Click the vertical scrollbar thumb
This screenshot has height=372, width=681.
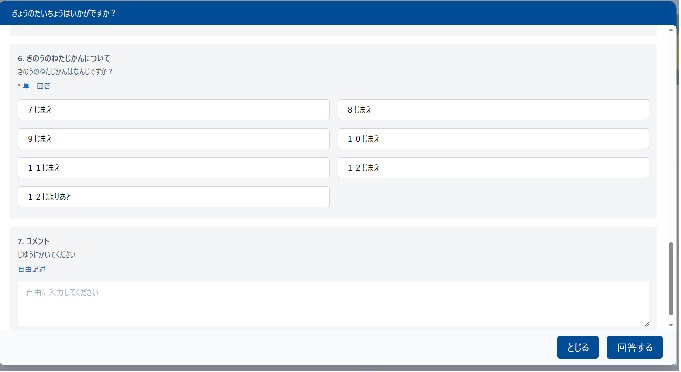point(671,279)
